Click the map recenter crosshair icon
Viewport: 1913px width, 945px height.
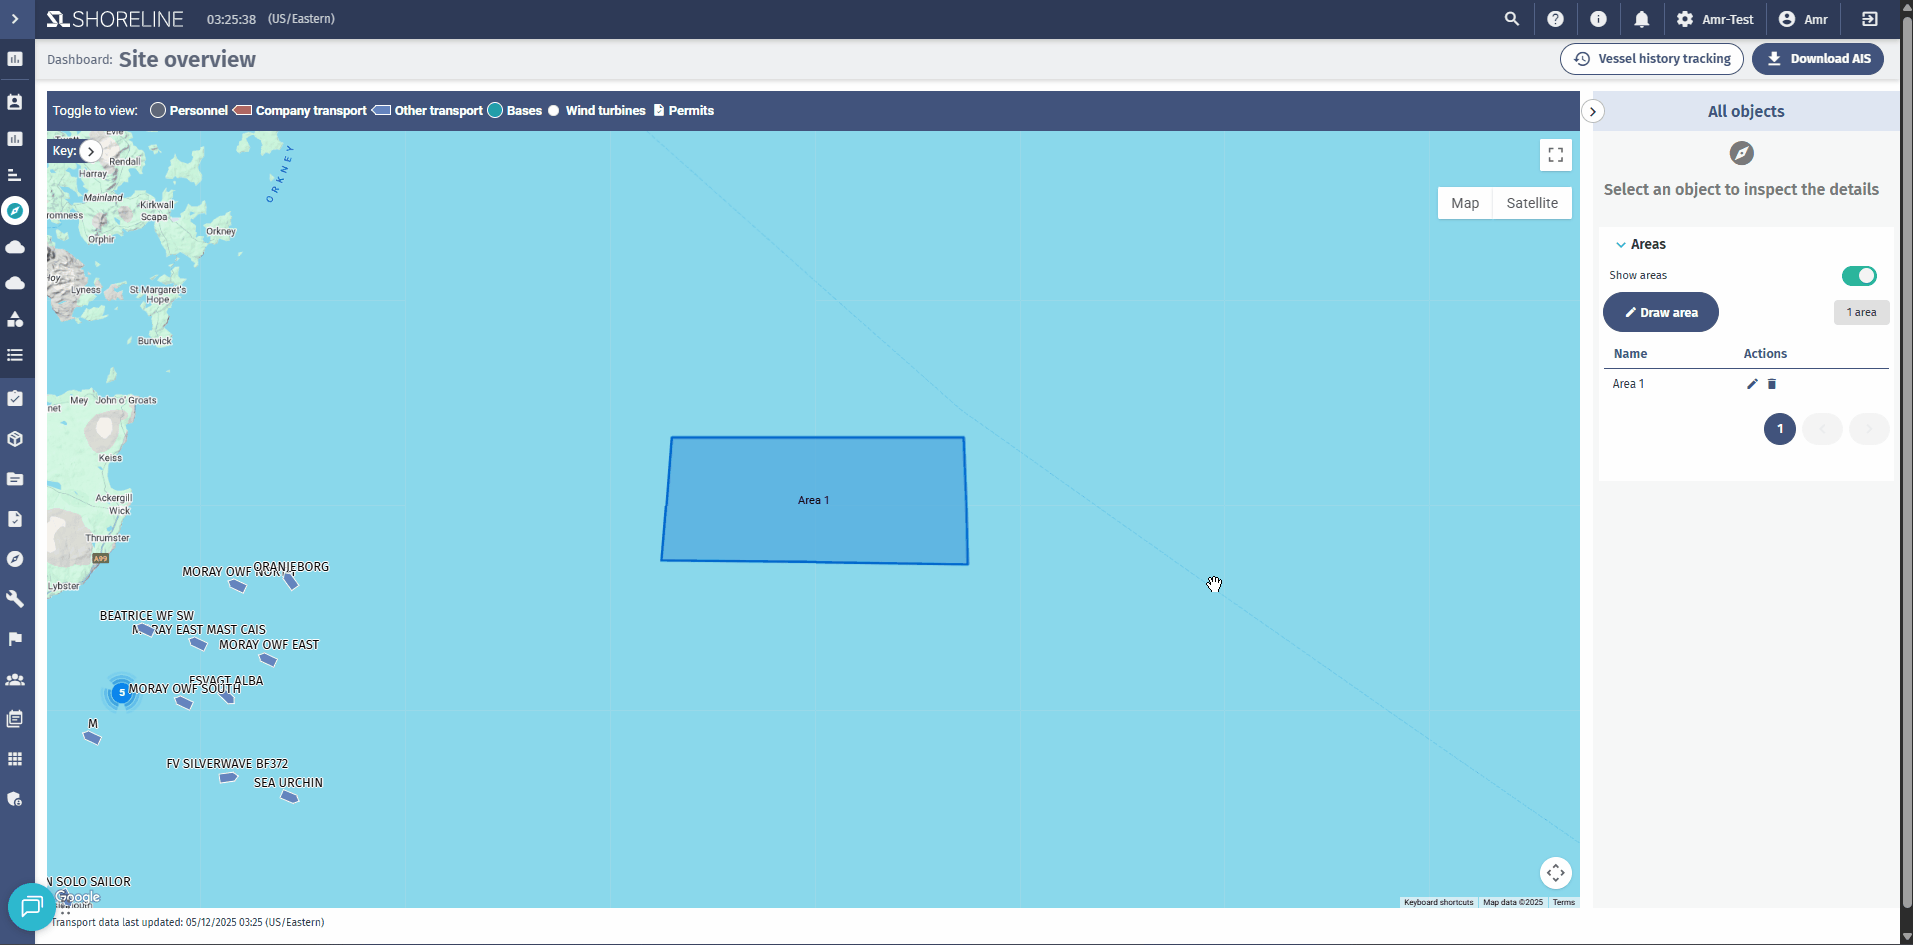[1555, 873]
